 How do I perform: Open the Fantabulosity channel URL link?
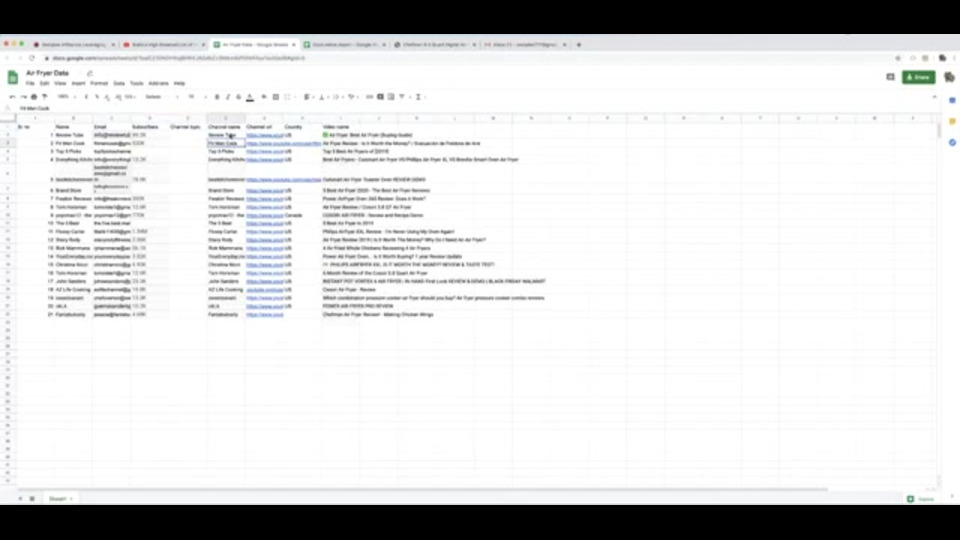click(264, 315)
